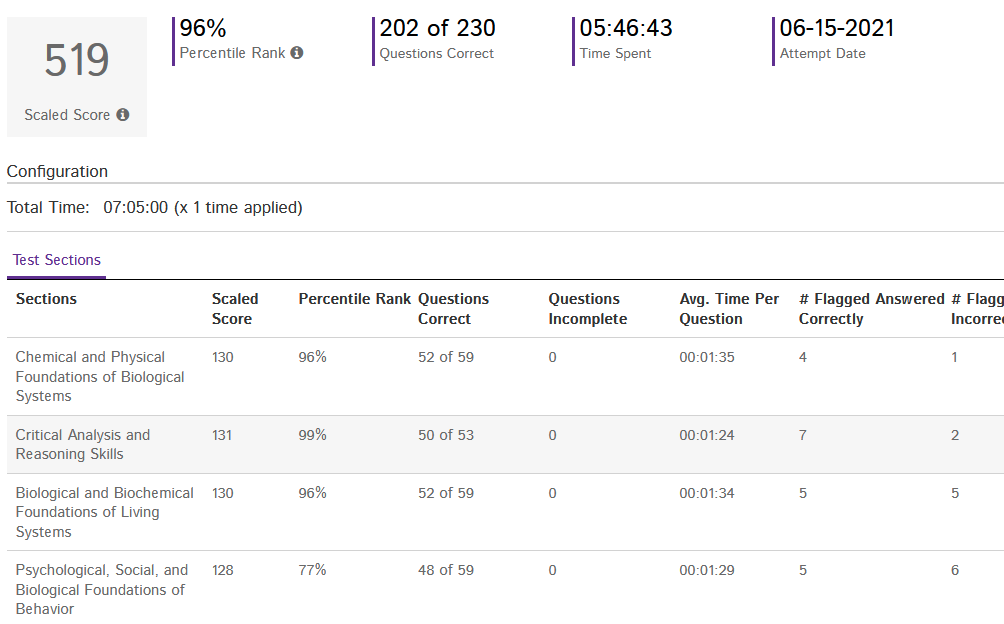The width and height of the screenshot is (1004, 624).
Task: Click the 05:46:43 Time Spent stat
Action: (x=626, y=40)
